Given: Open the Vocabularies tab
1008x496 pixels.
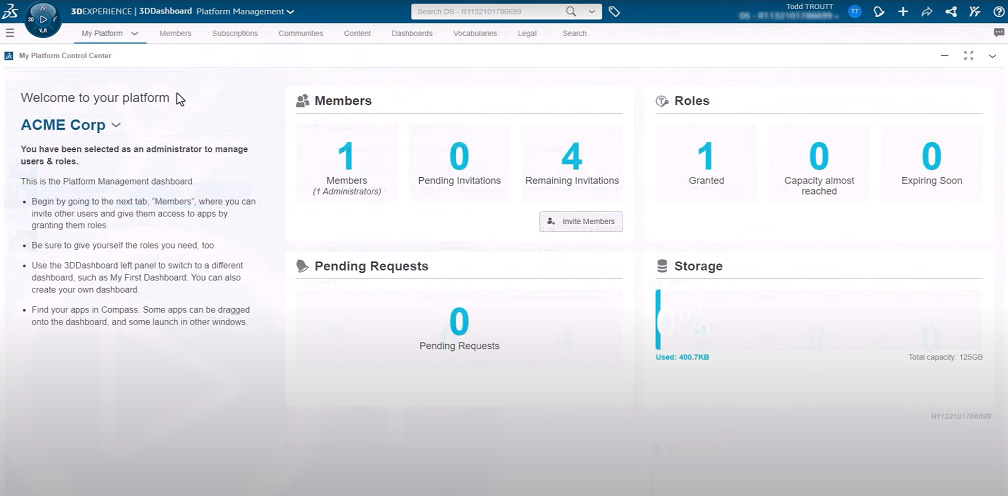Looking at the screenshot, I should click(475, 33).
